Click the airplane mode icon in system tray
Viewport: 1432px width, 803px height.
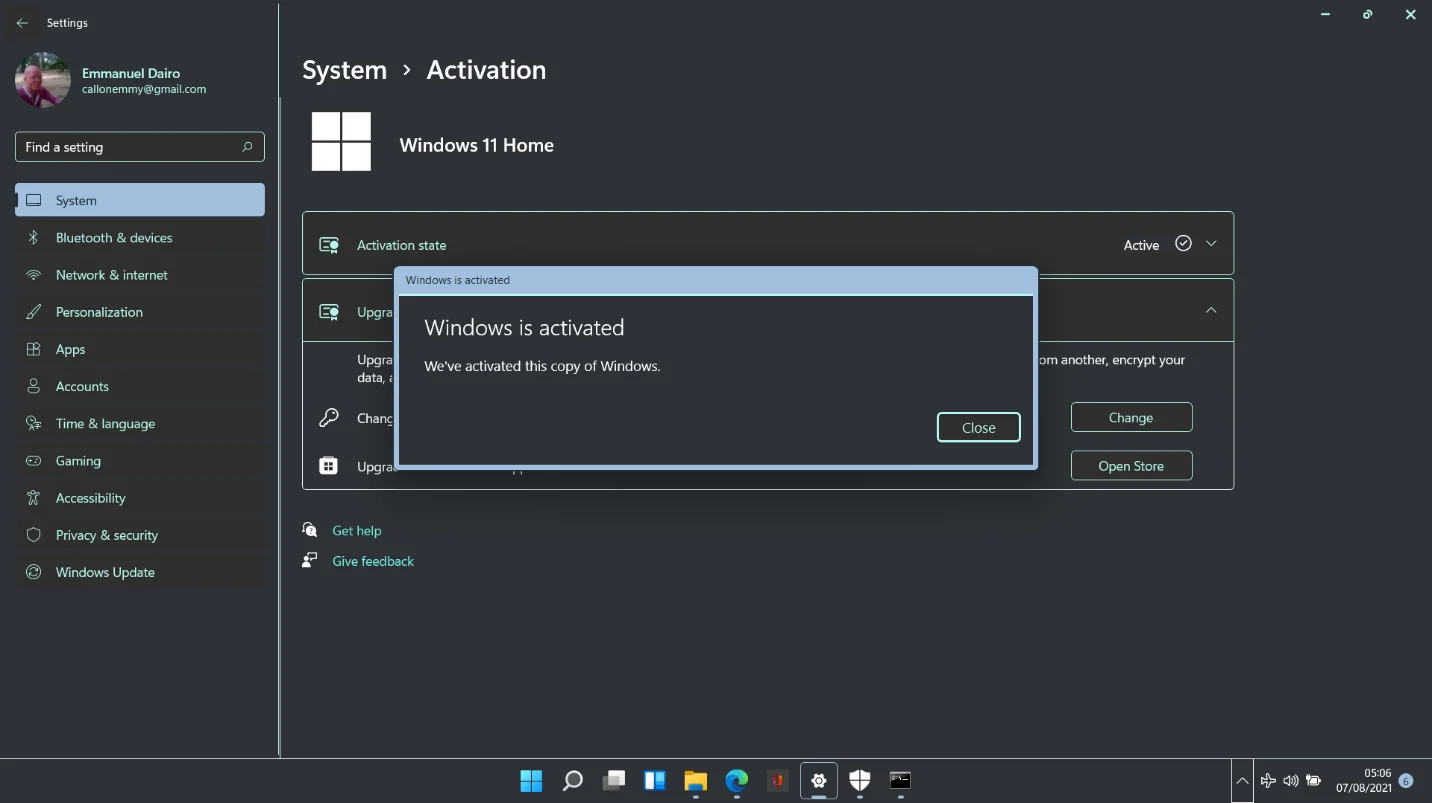[1267, 781]
